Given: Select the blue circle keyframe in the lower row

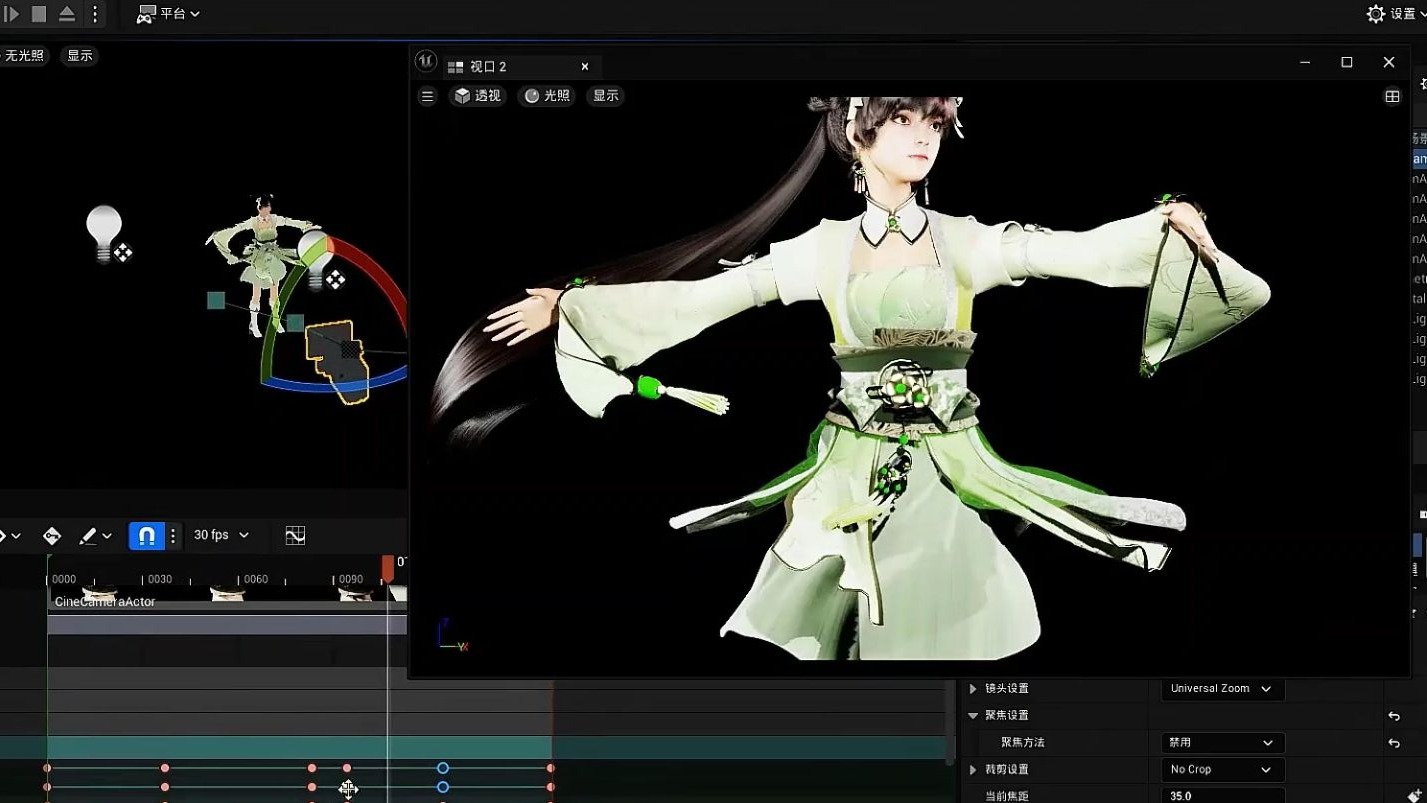Looking at the screenshot, I should 443,787.
